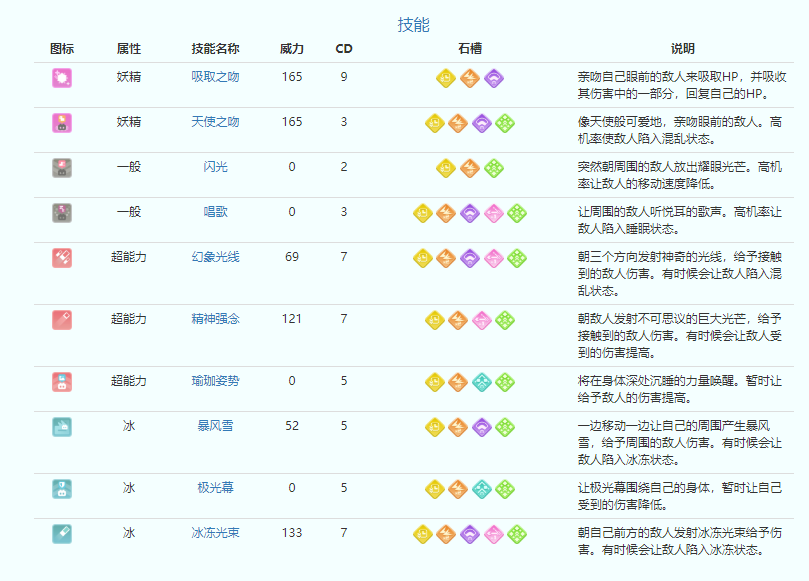Open the 精神强念 skill link
Screen dimensions: 809x581
pyautogui.click(x=215, y=319)
